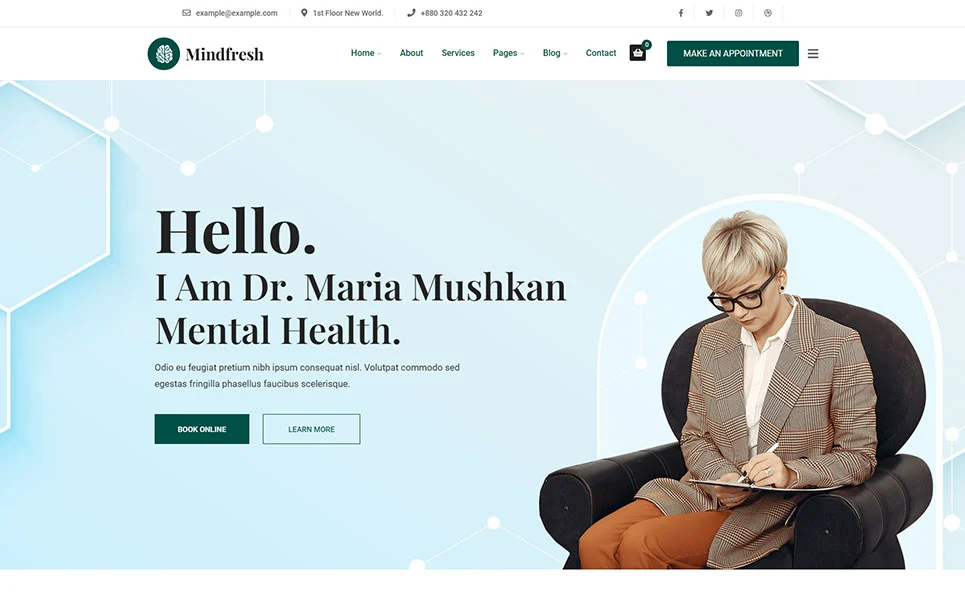Expand the Home dropdown menu

click(x=366, y=53)
